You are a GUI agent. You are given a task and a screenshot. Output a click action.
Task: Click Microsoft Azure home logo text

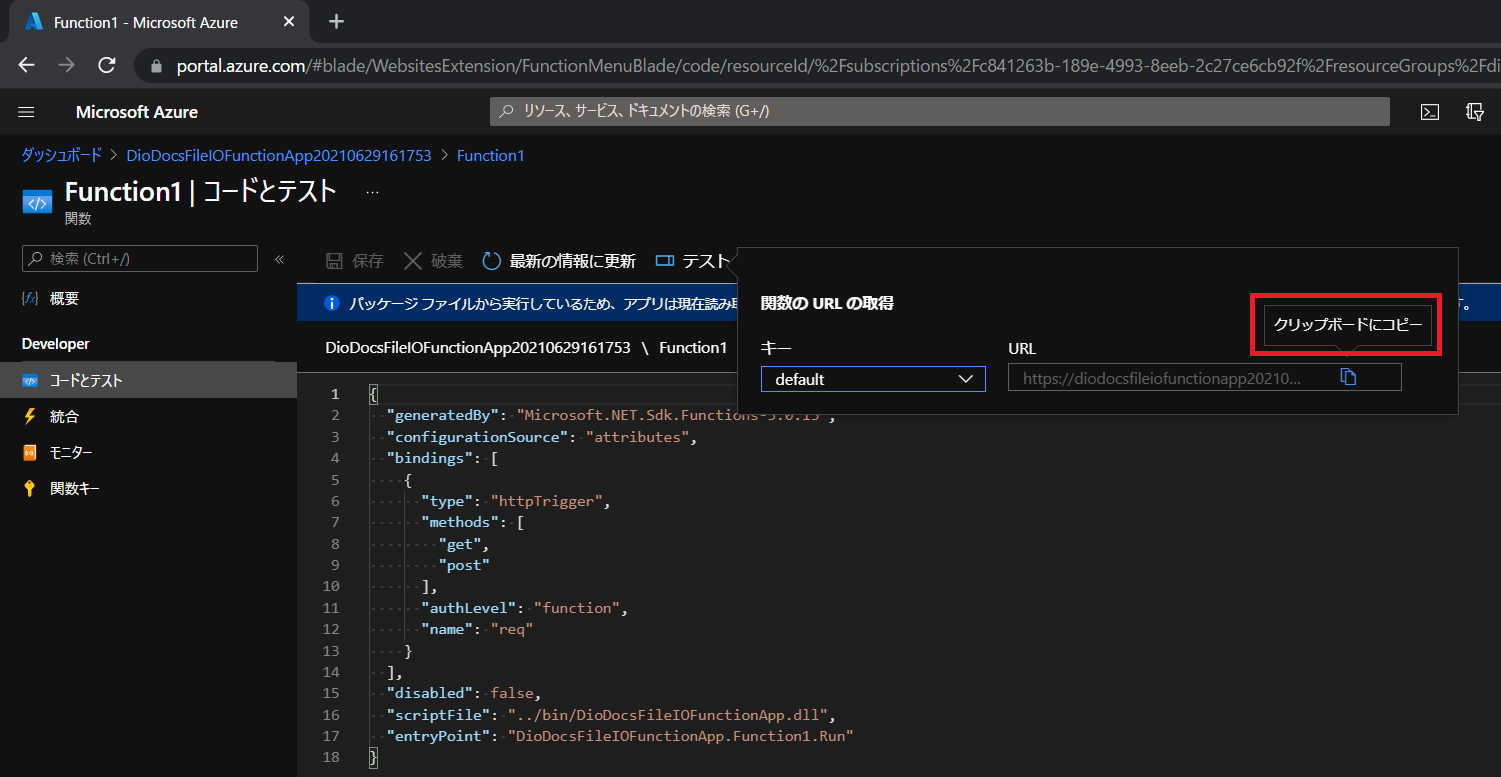(137, 112)
